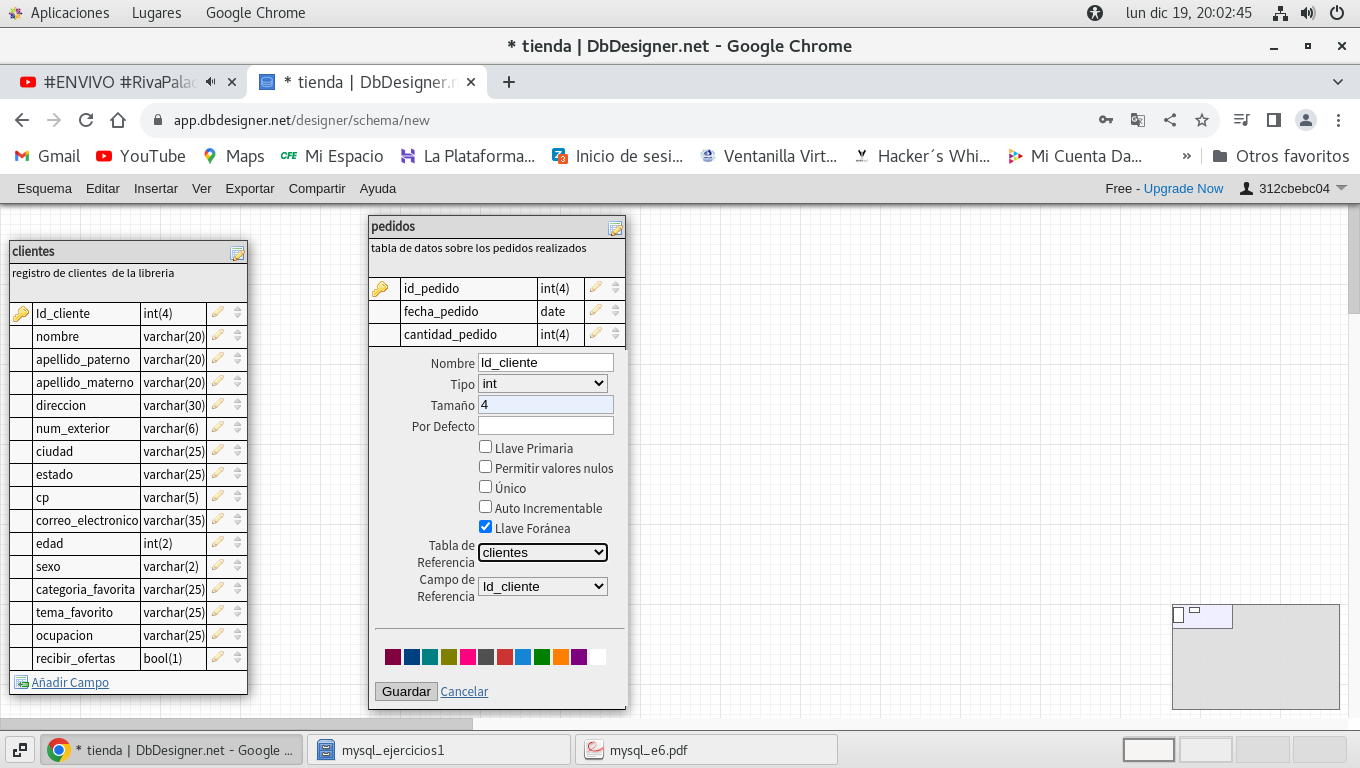
Task: Click the Añadir Campo link
Action: [x=70, y=682]
